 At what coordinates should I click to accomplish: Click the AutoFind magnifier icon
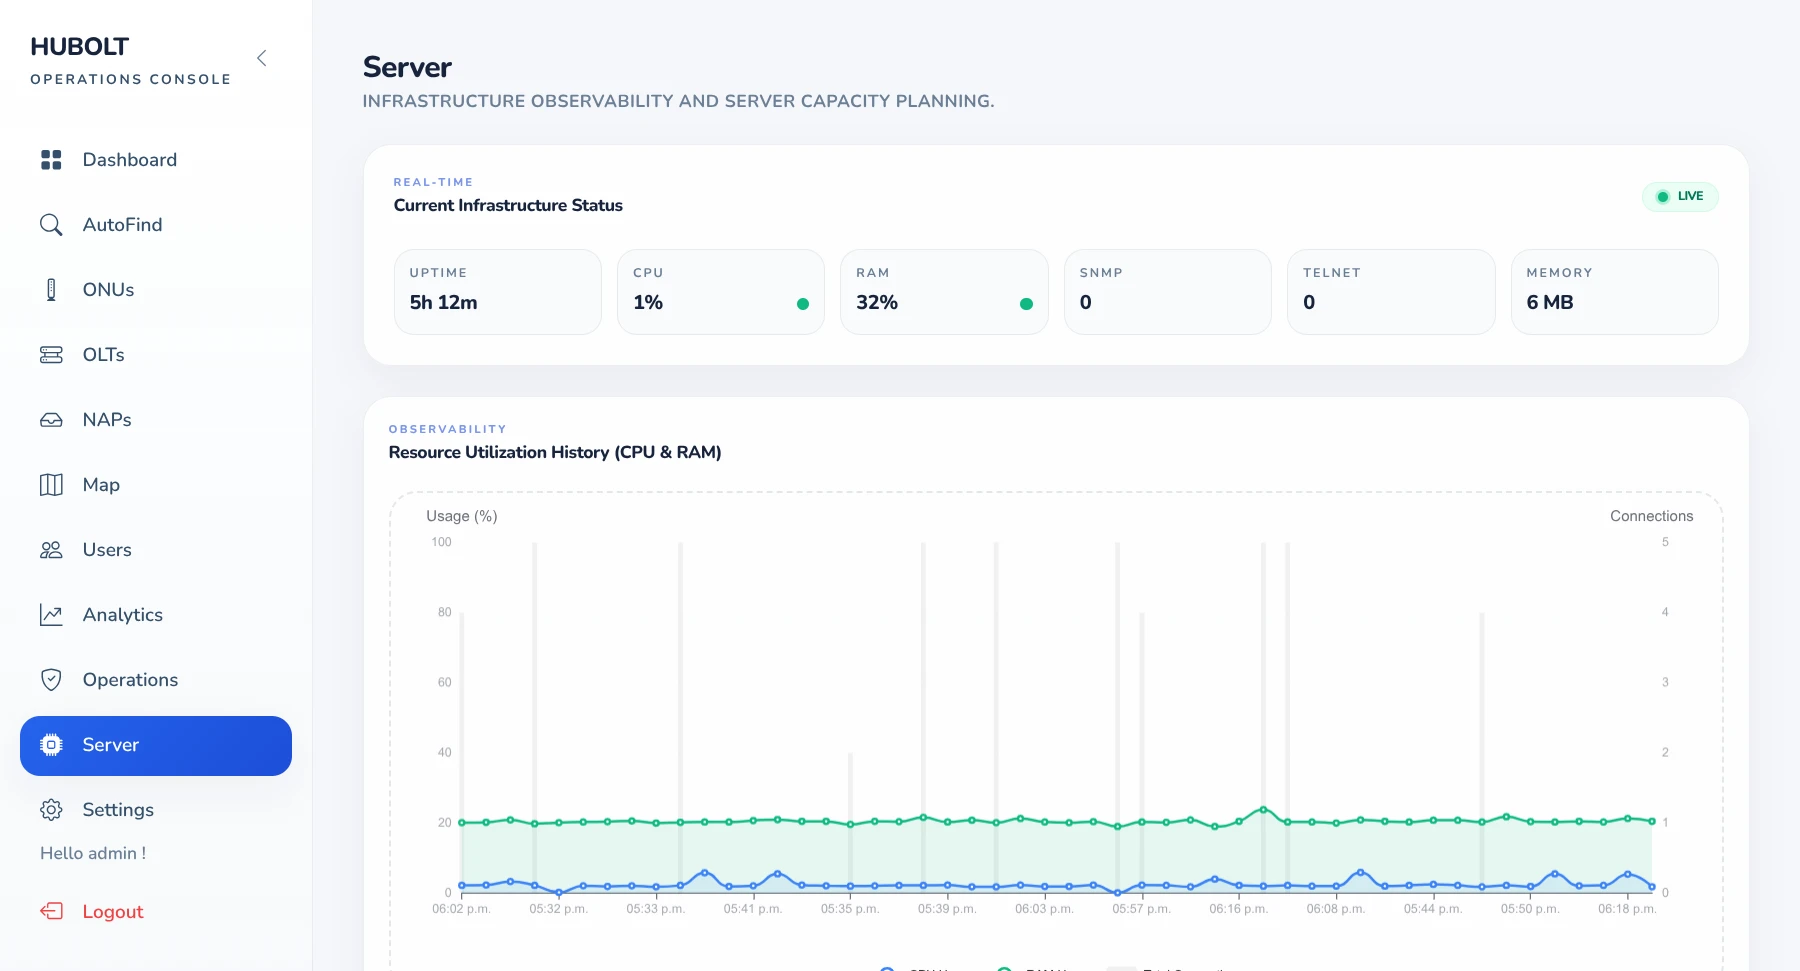(51, 225)
